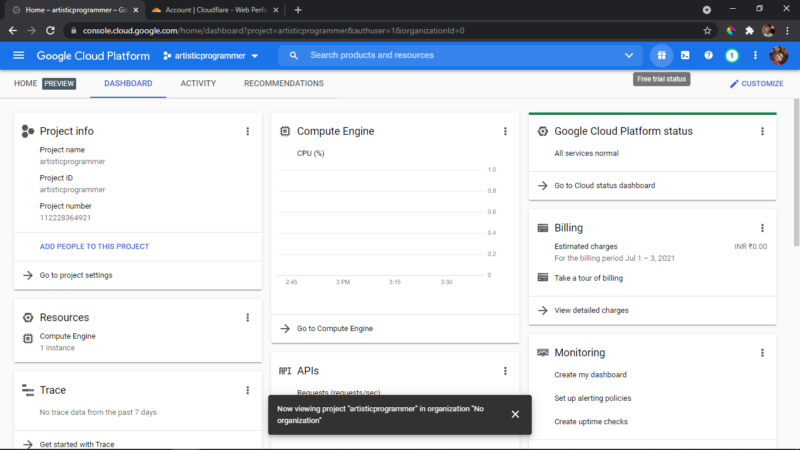
Task: Click Add People to This Project
Action: (94, 246)
